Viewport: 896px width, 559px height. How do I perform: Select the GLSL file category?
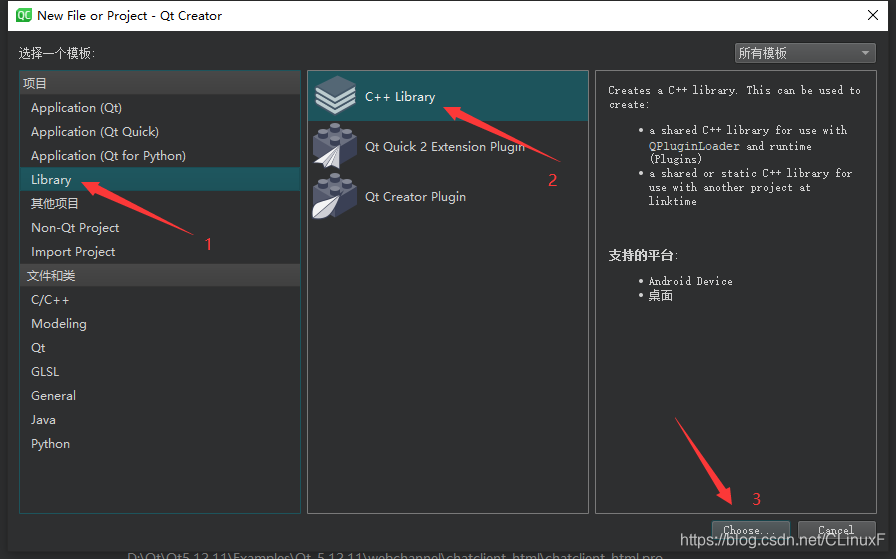(x=160, y=372)
